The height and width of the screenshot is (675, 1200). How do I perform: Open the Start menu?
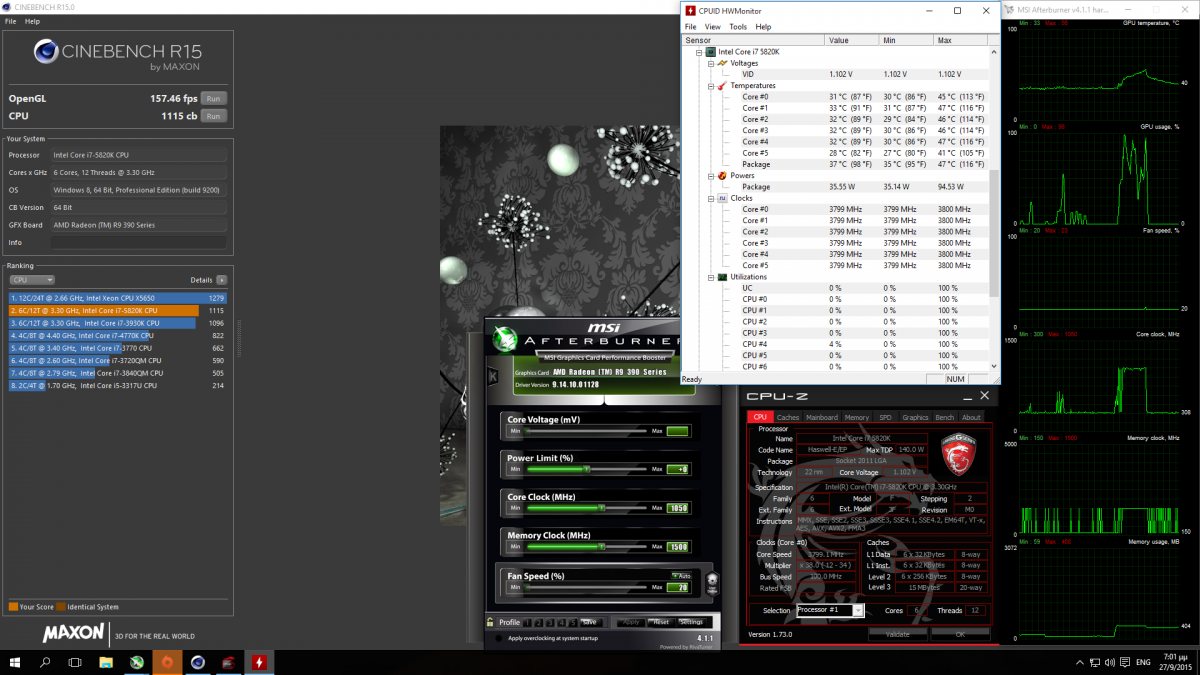(16, 662)
